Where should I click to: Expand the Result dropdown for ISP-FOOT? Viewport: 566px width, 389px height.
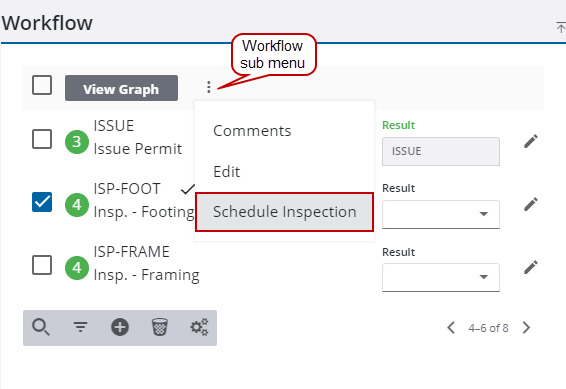pos(441,214)
